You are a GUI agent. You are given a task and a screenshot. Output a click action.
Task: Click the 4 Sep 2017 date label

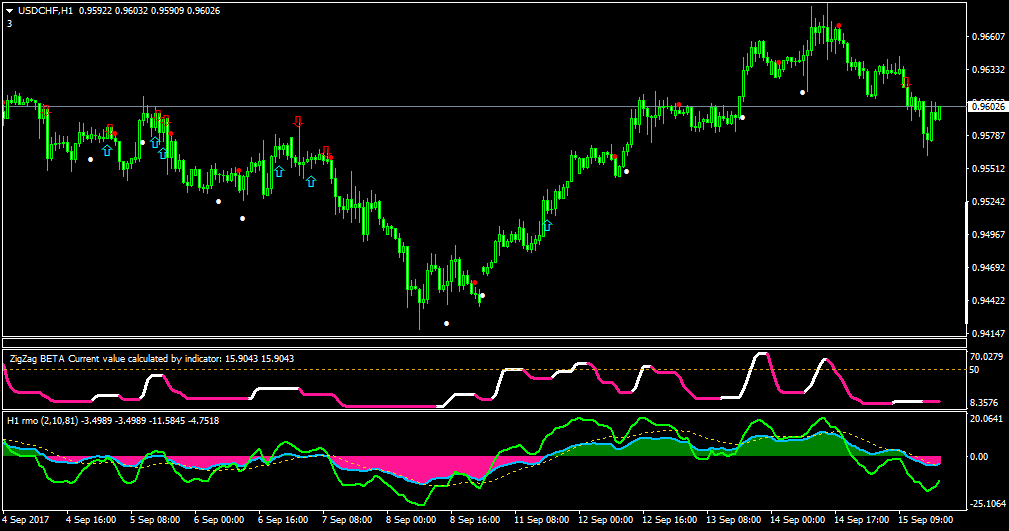(26, 519)
